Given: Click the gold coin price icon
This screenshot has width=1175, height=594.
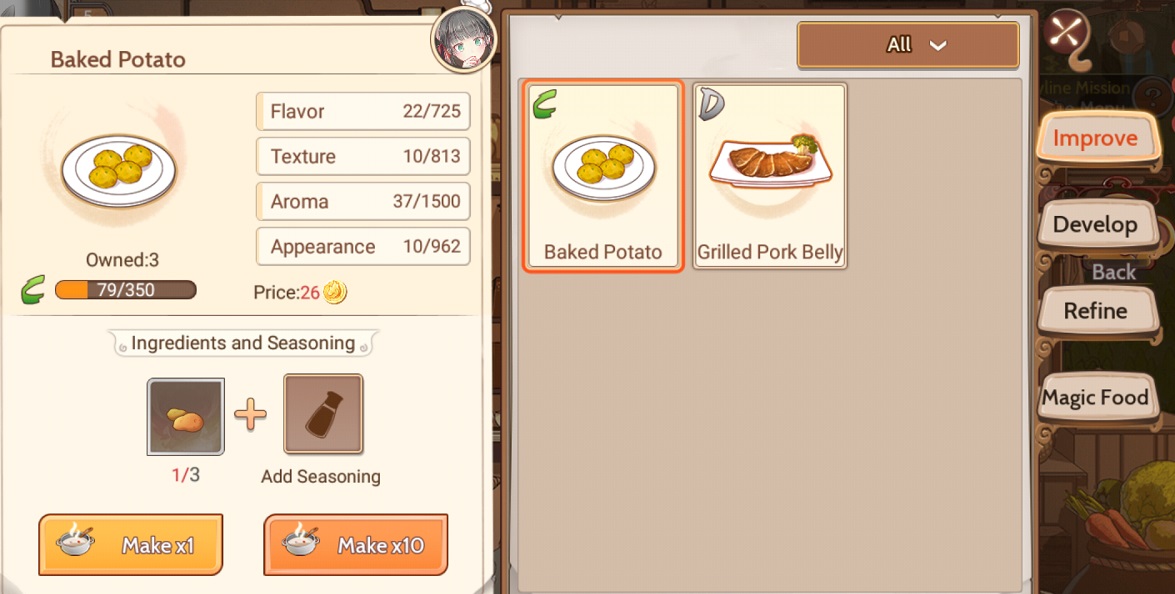Looking at the screenshot, I should coord(335,292).
